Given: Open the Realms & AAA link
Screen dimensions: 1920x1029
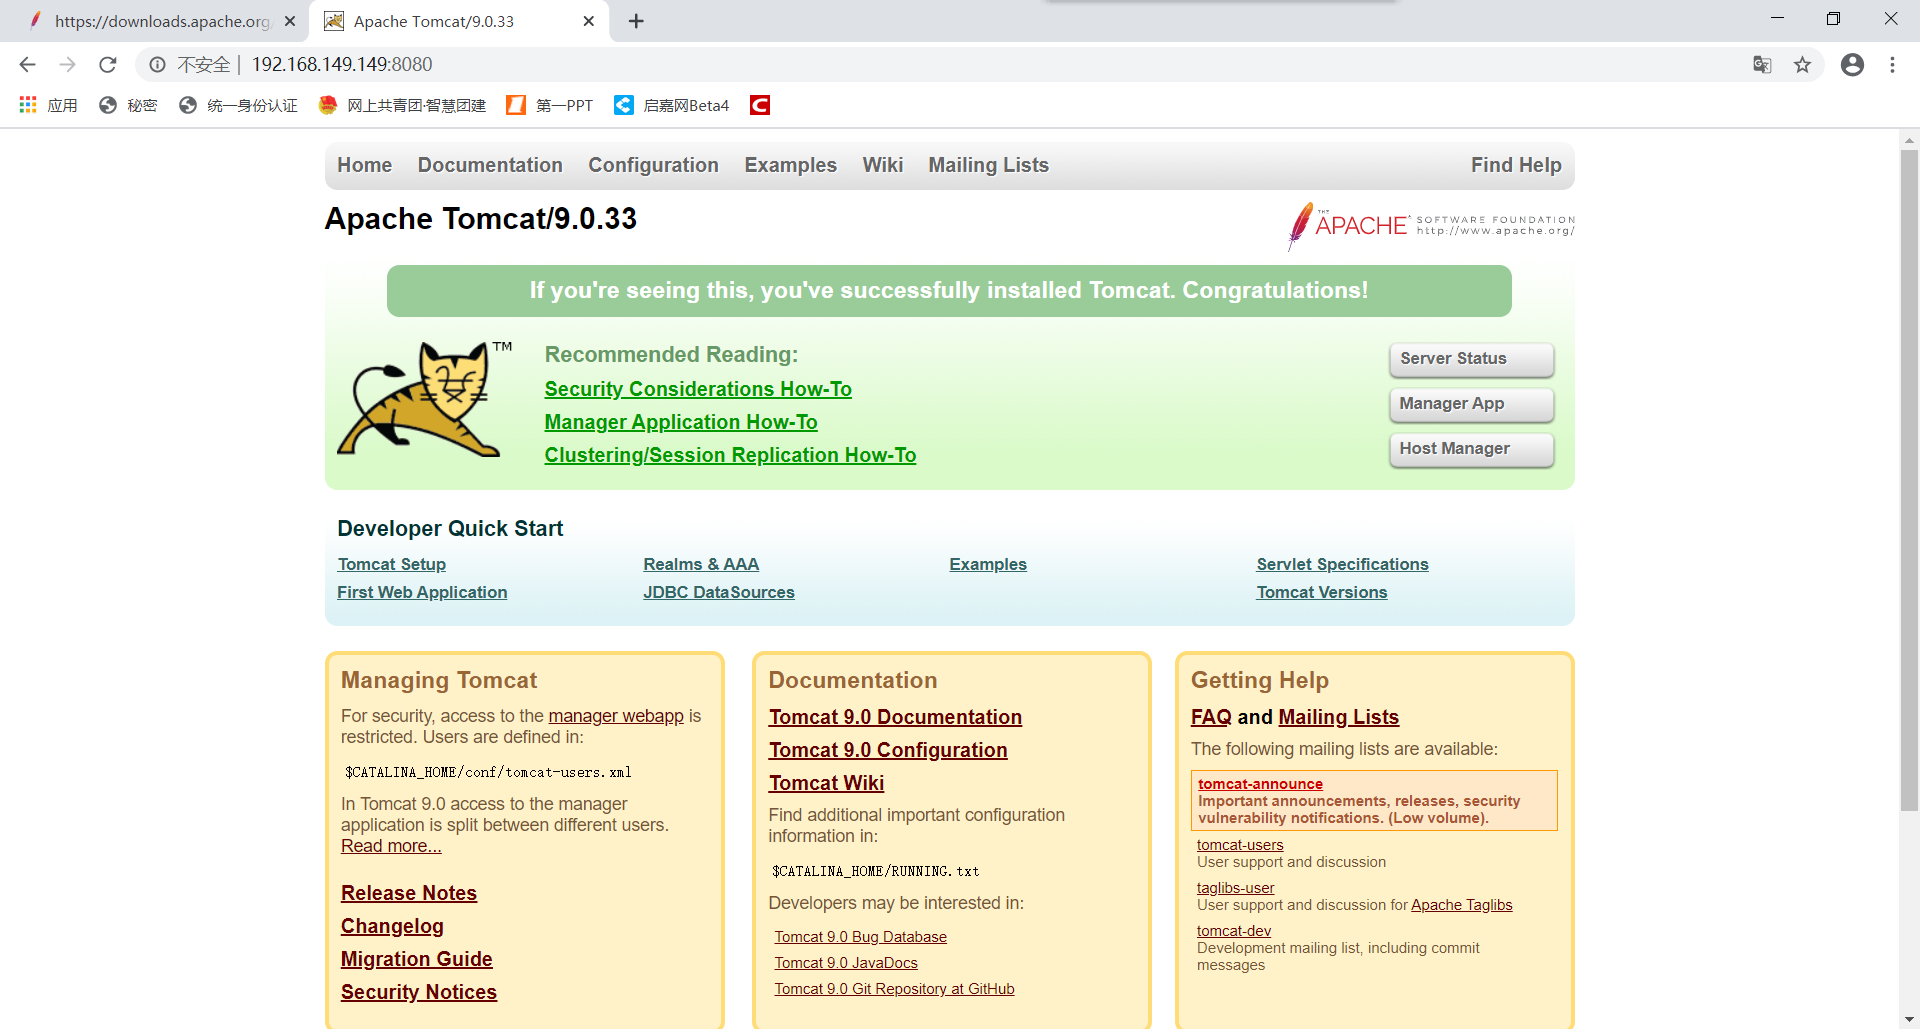Looking at the screenshot, I should 701,564.
